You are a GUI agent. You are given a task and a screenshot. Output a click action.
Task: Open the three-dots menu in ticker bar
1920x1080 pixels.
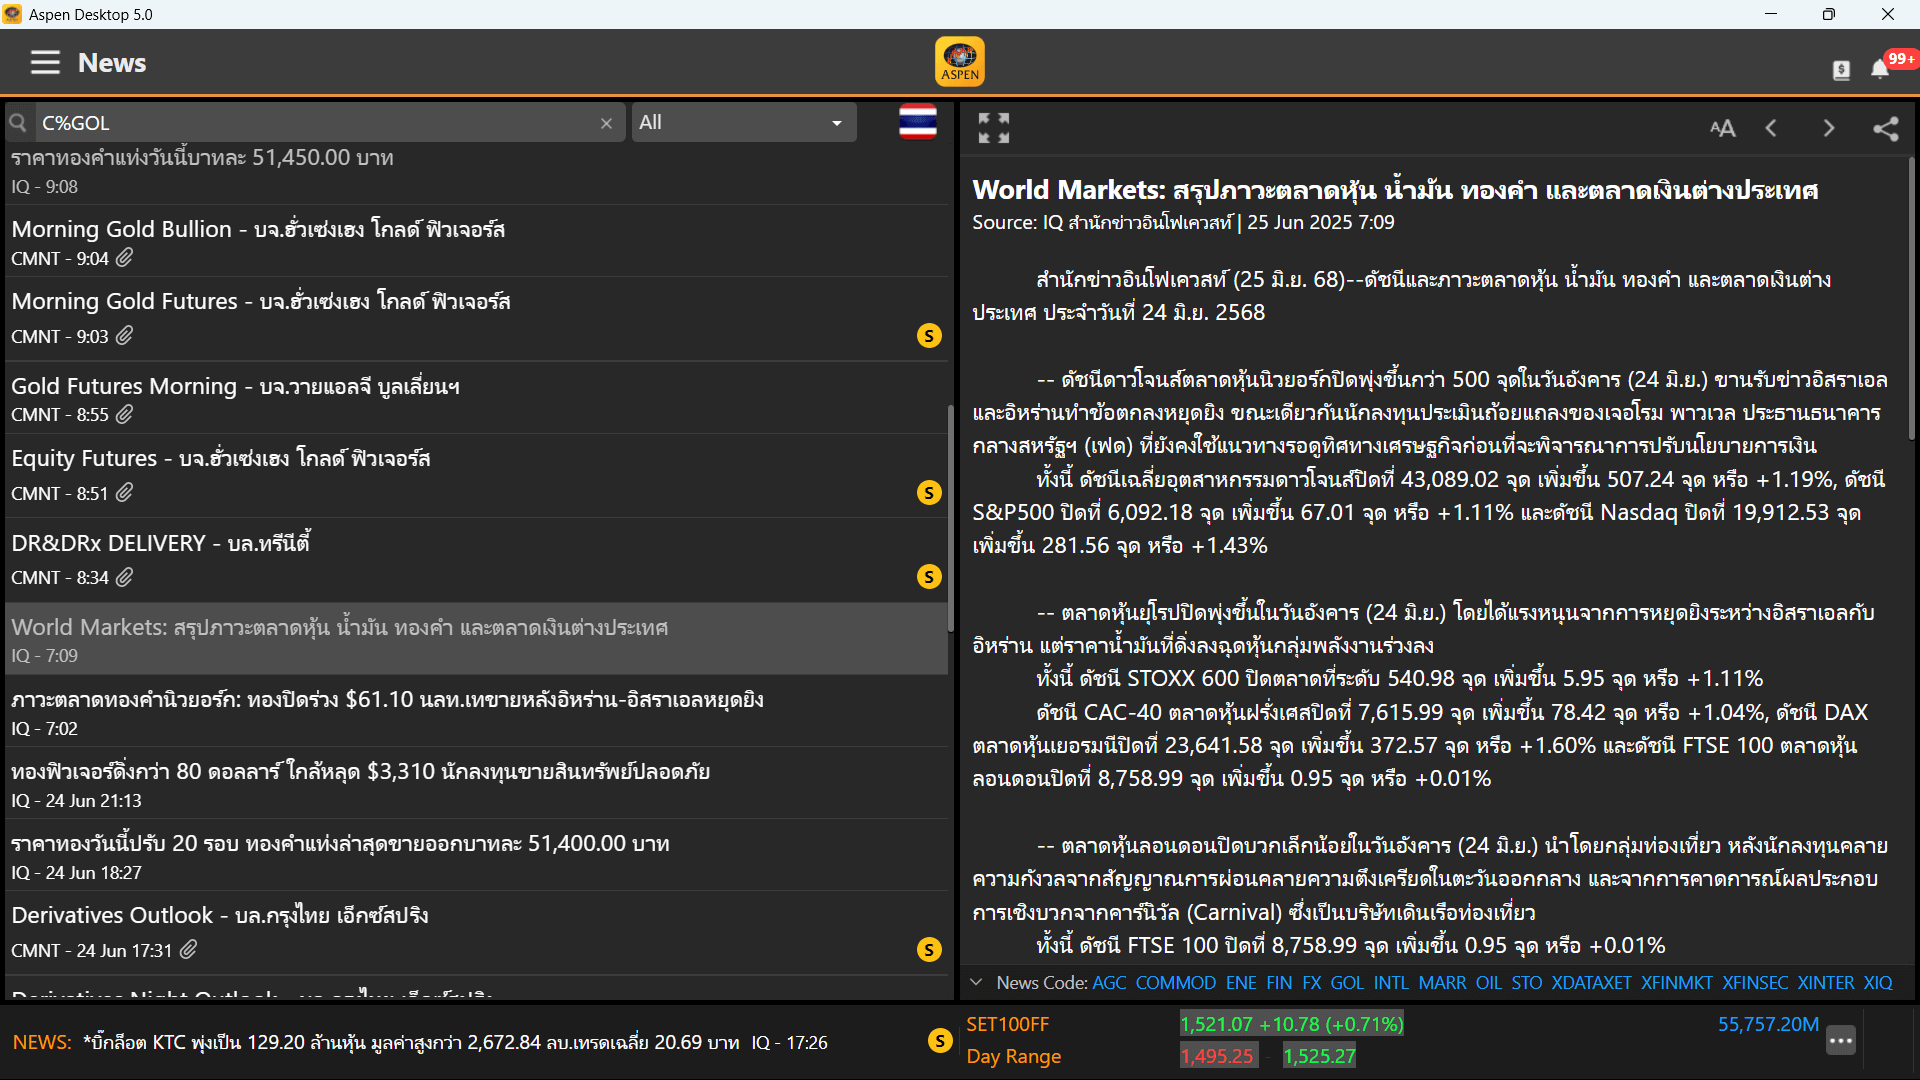pyautogui.click(x=1841, y=1041)
